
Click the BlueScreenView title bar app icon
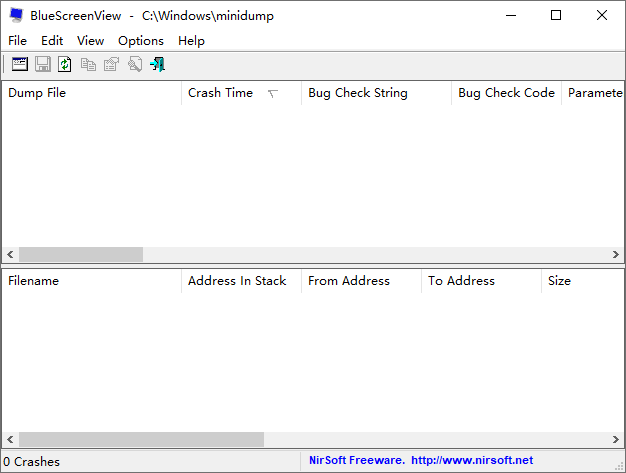tap(16, 15)
